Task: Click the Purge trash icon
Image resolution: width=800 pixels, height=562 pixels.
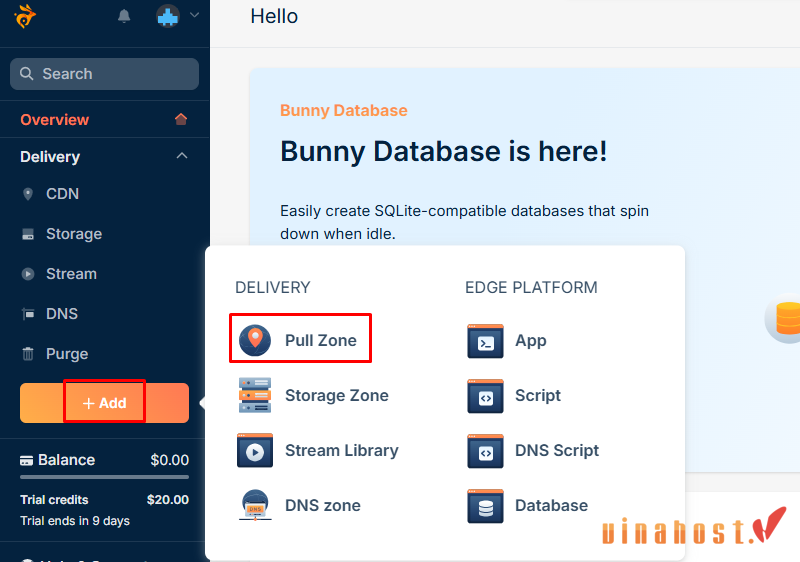Action: point(28,353)
